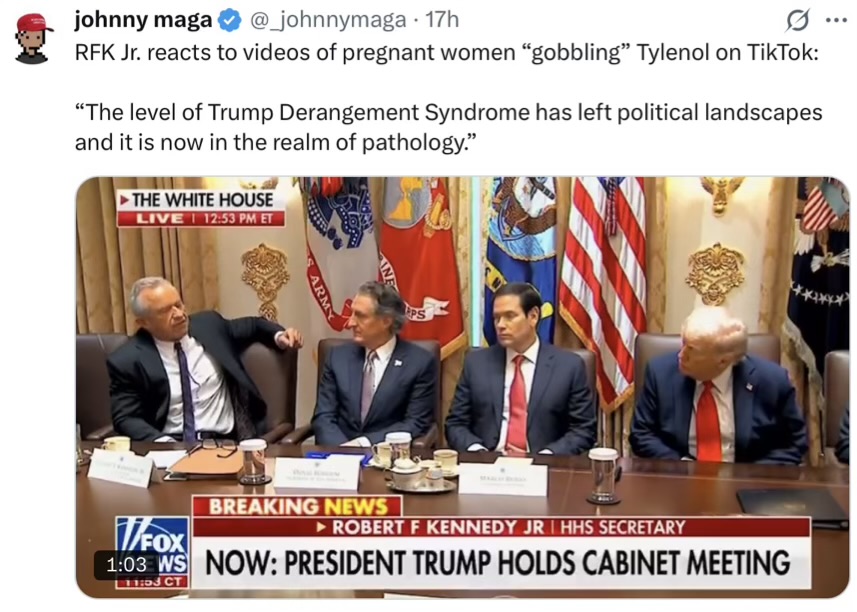Click the ROBERT F KENNEDY JR chyron
Image resolution: width=857 pixels, height=612 pixels.
pyautogui.click(x=431, y=527)
